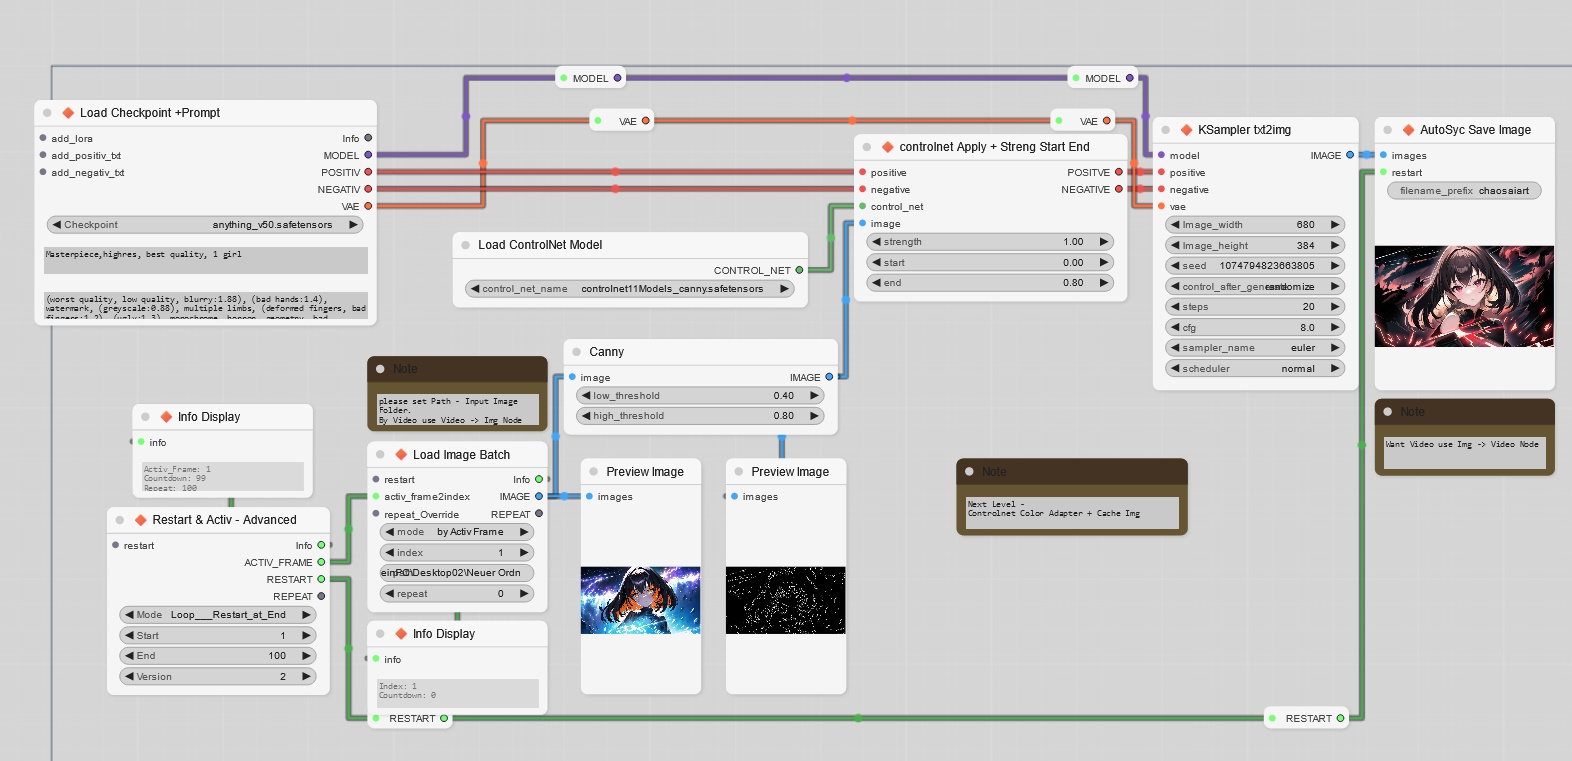
Task: Collapse the Load Checkpoint +Prompt node via its dot
Action: pyautogui.click(x=47, y=113)
